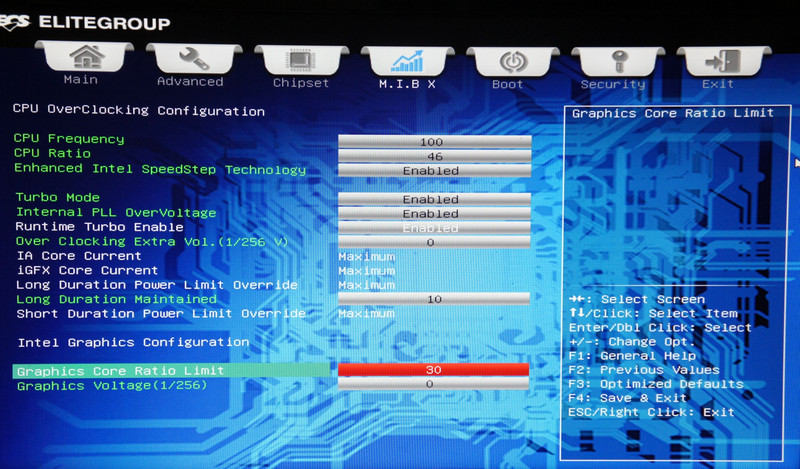Edit the CPU Ratio value 46

[434, 156]
